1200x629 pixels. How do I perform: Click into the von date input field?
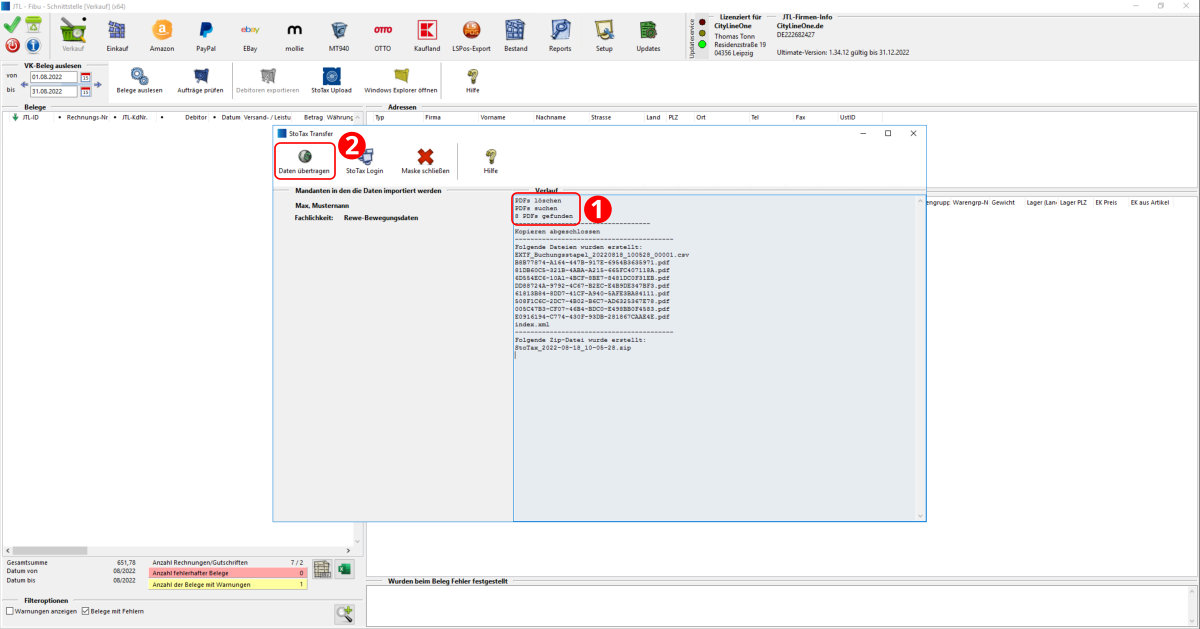point(53,77)
